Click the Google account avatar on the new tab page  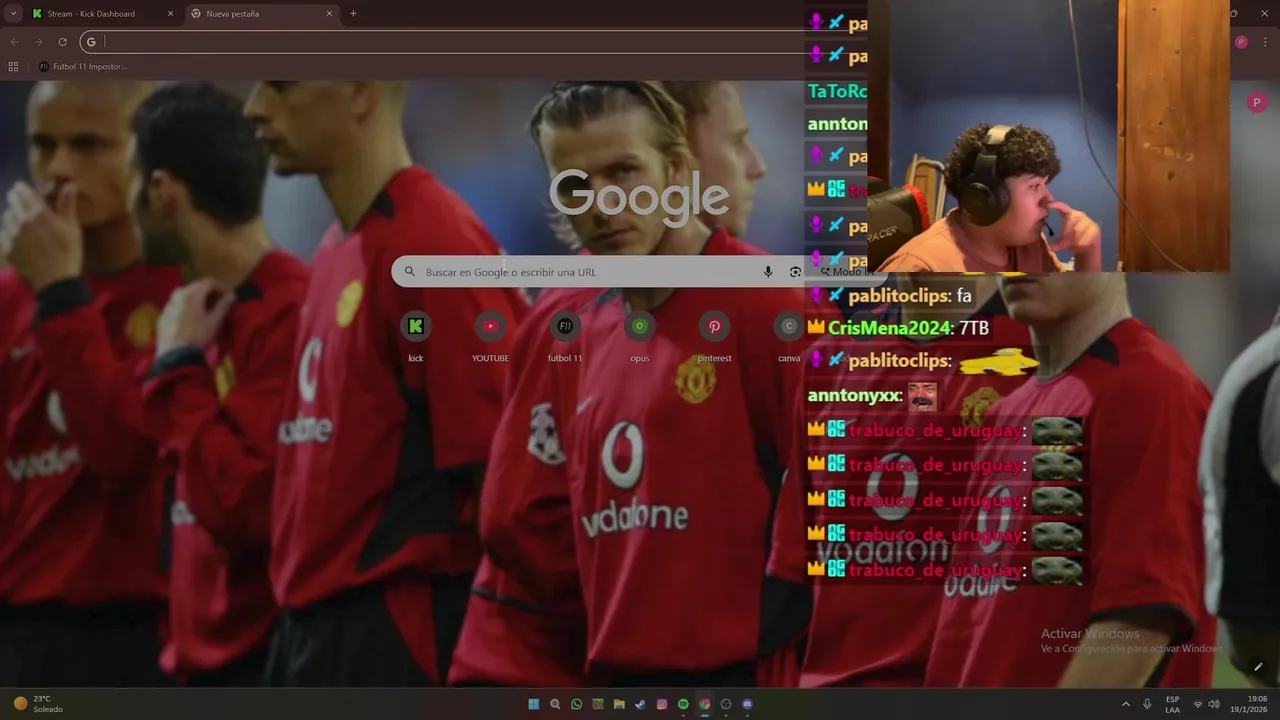pyautogui.click(x=1257, y=103)
